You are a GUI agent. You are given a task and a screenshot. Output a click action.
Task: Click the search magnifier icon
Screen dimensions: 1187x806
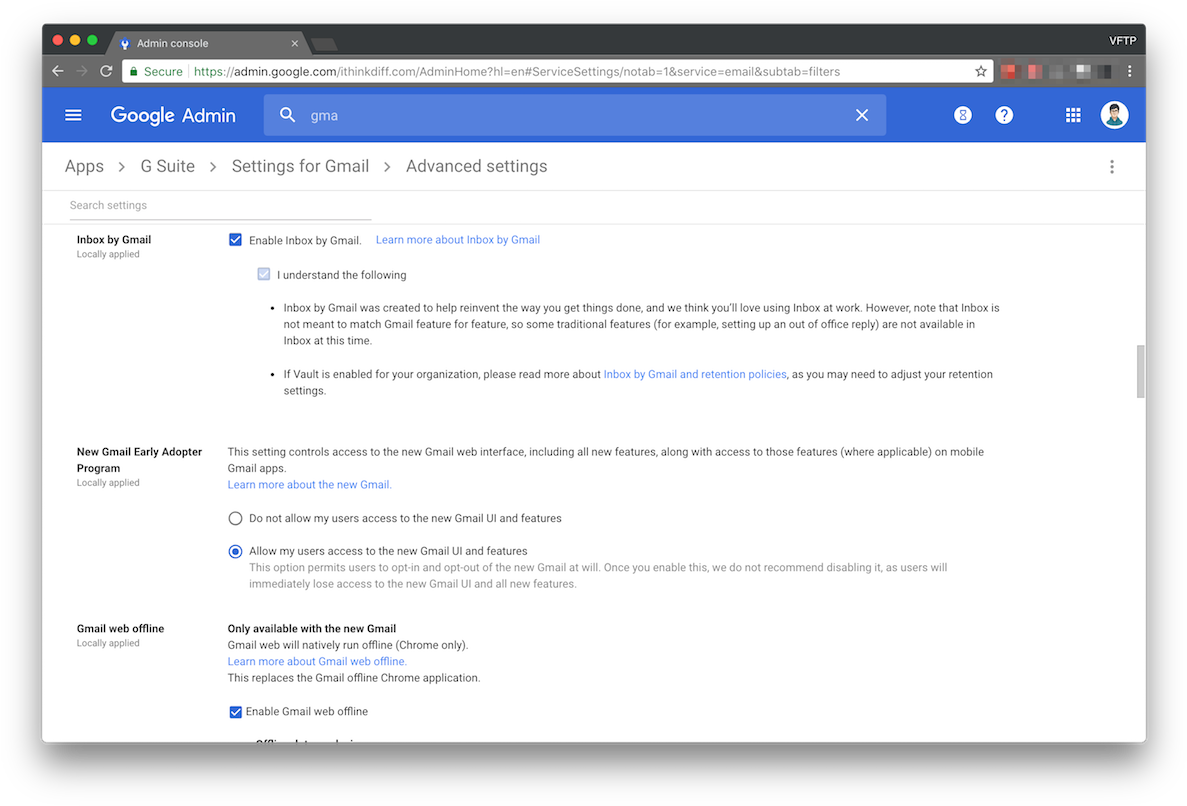pos(287,115)
